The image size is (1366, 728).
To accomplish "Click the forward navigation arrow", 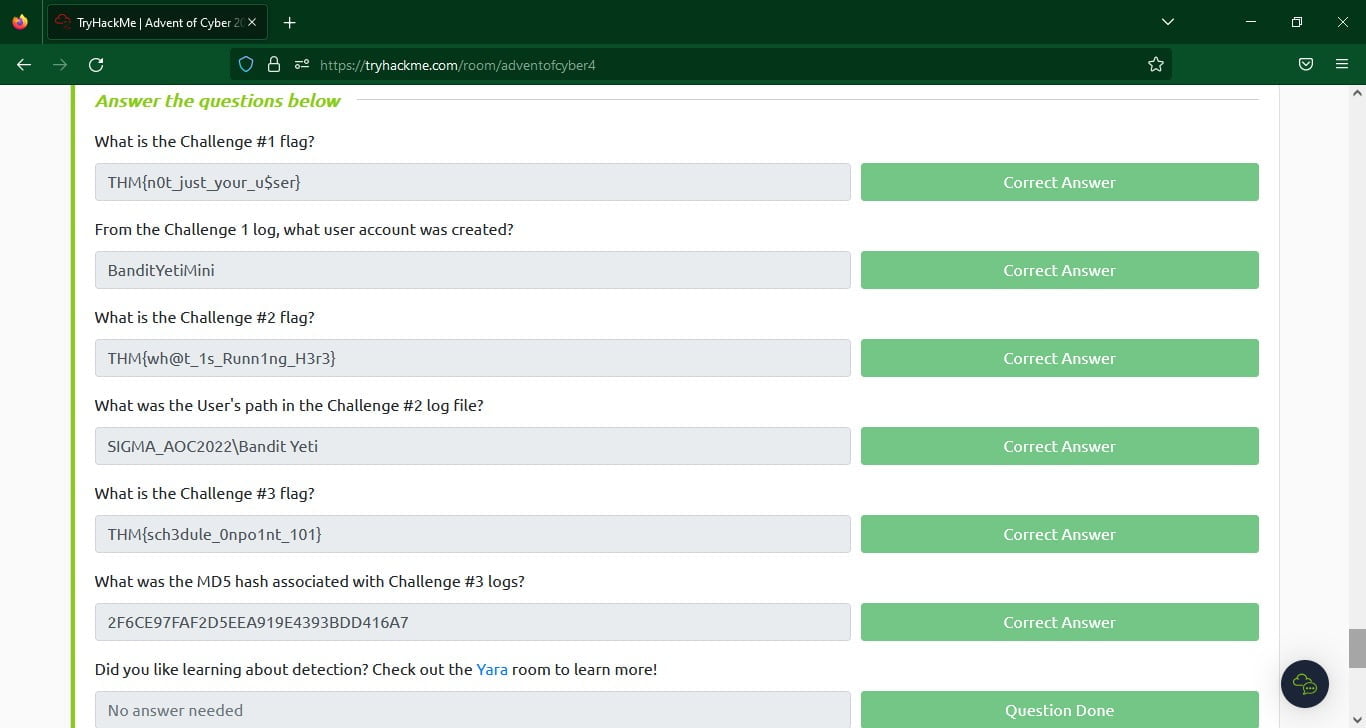I will [60, 64].
